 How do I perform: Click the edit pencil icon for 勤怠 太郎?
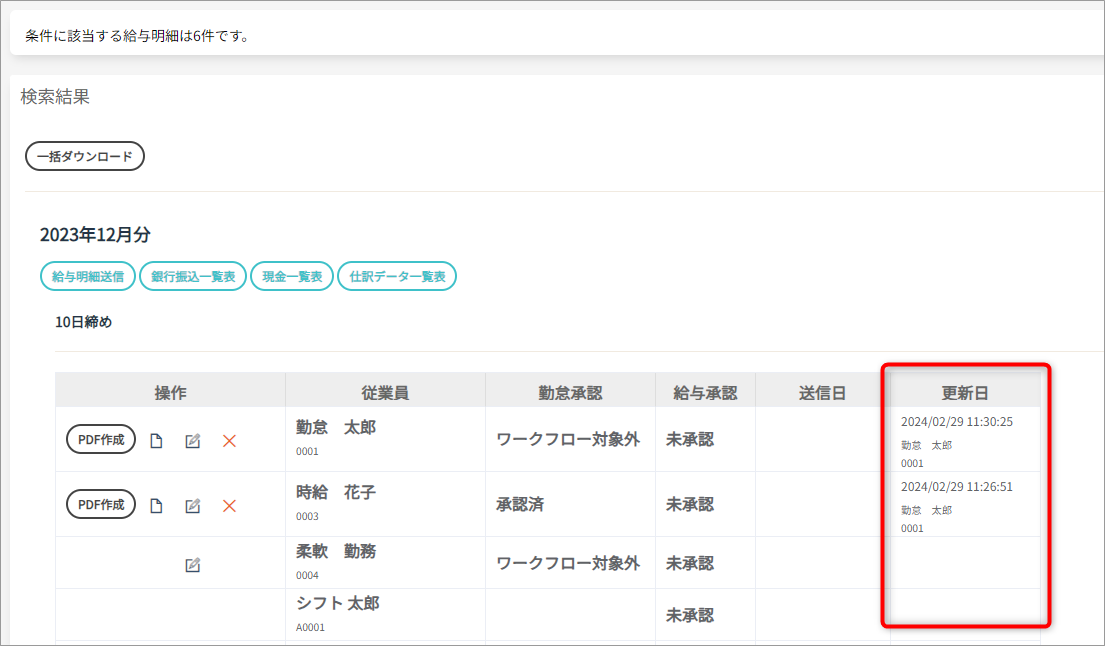coord(193,441)
